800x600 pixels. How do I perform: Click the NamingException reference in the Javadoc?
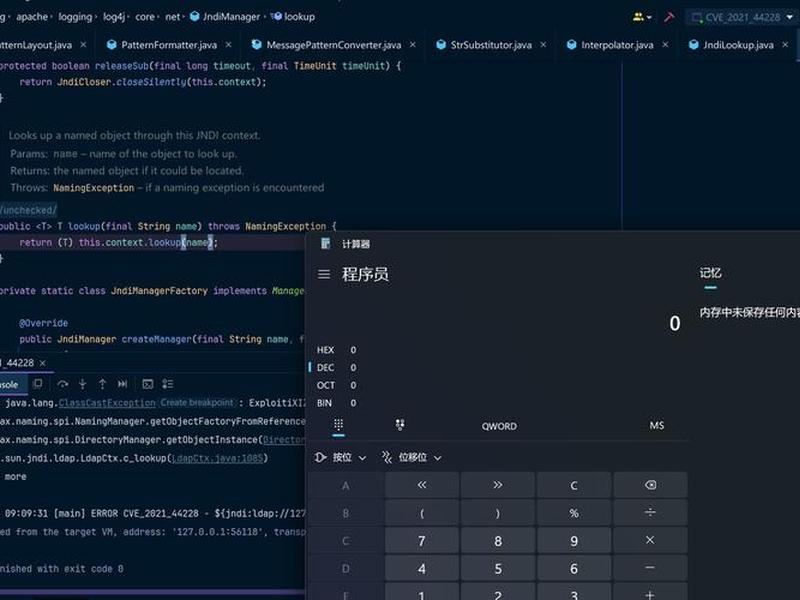click(94, 188)
